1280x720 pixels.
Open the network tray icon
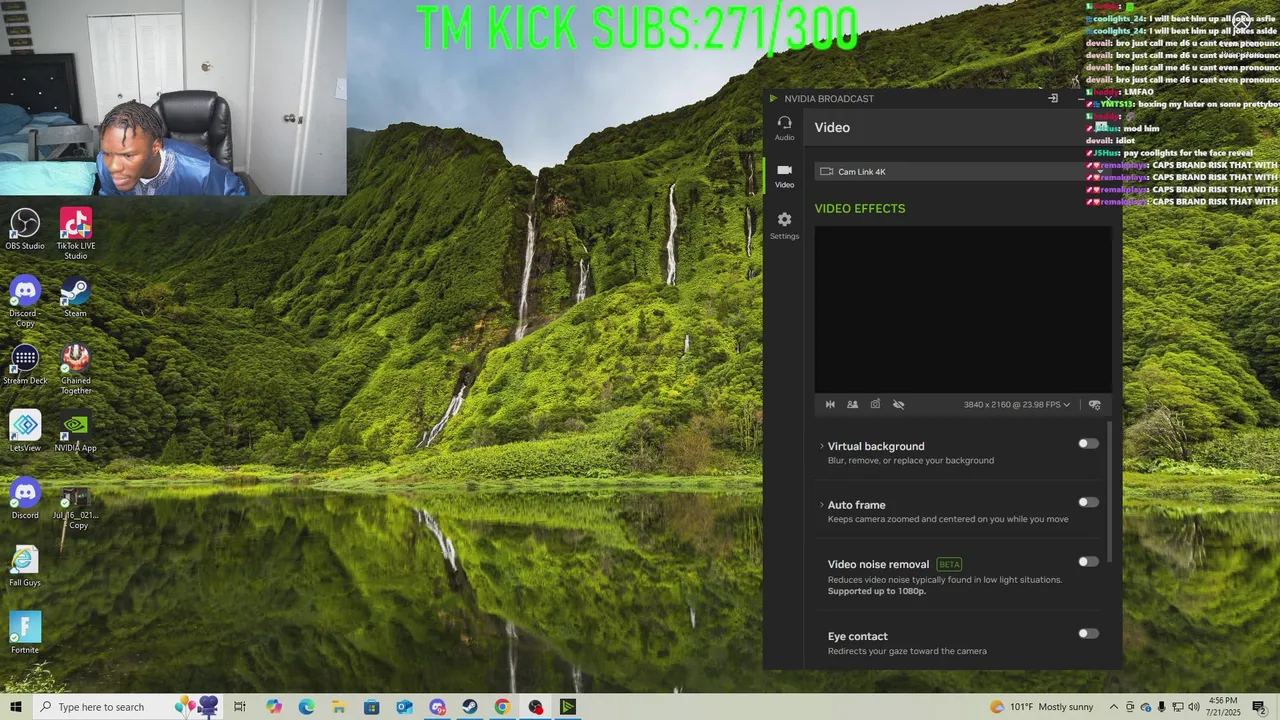point(1178,707)
